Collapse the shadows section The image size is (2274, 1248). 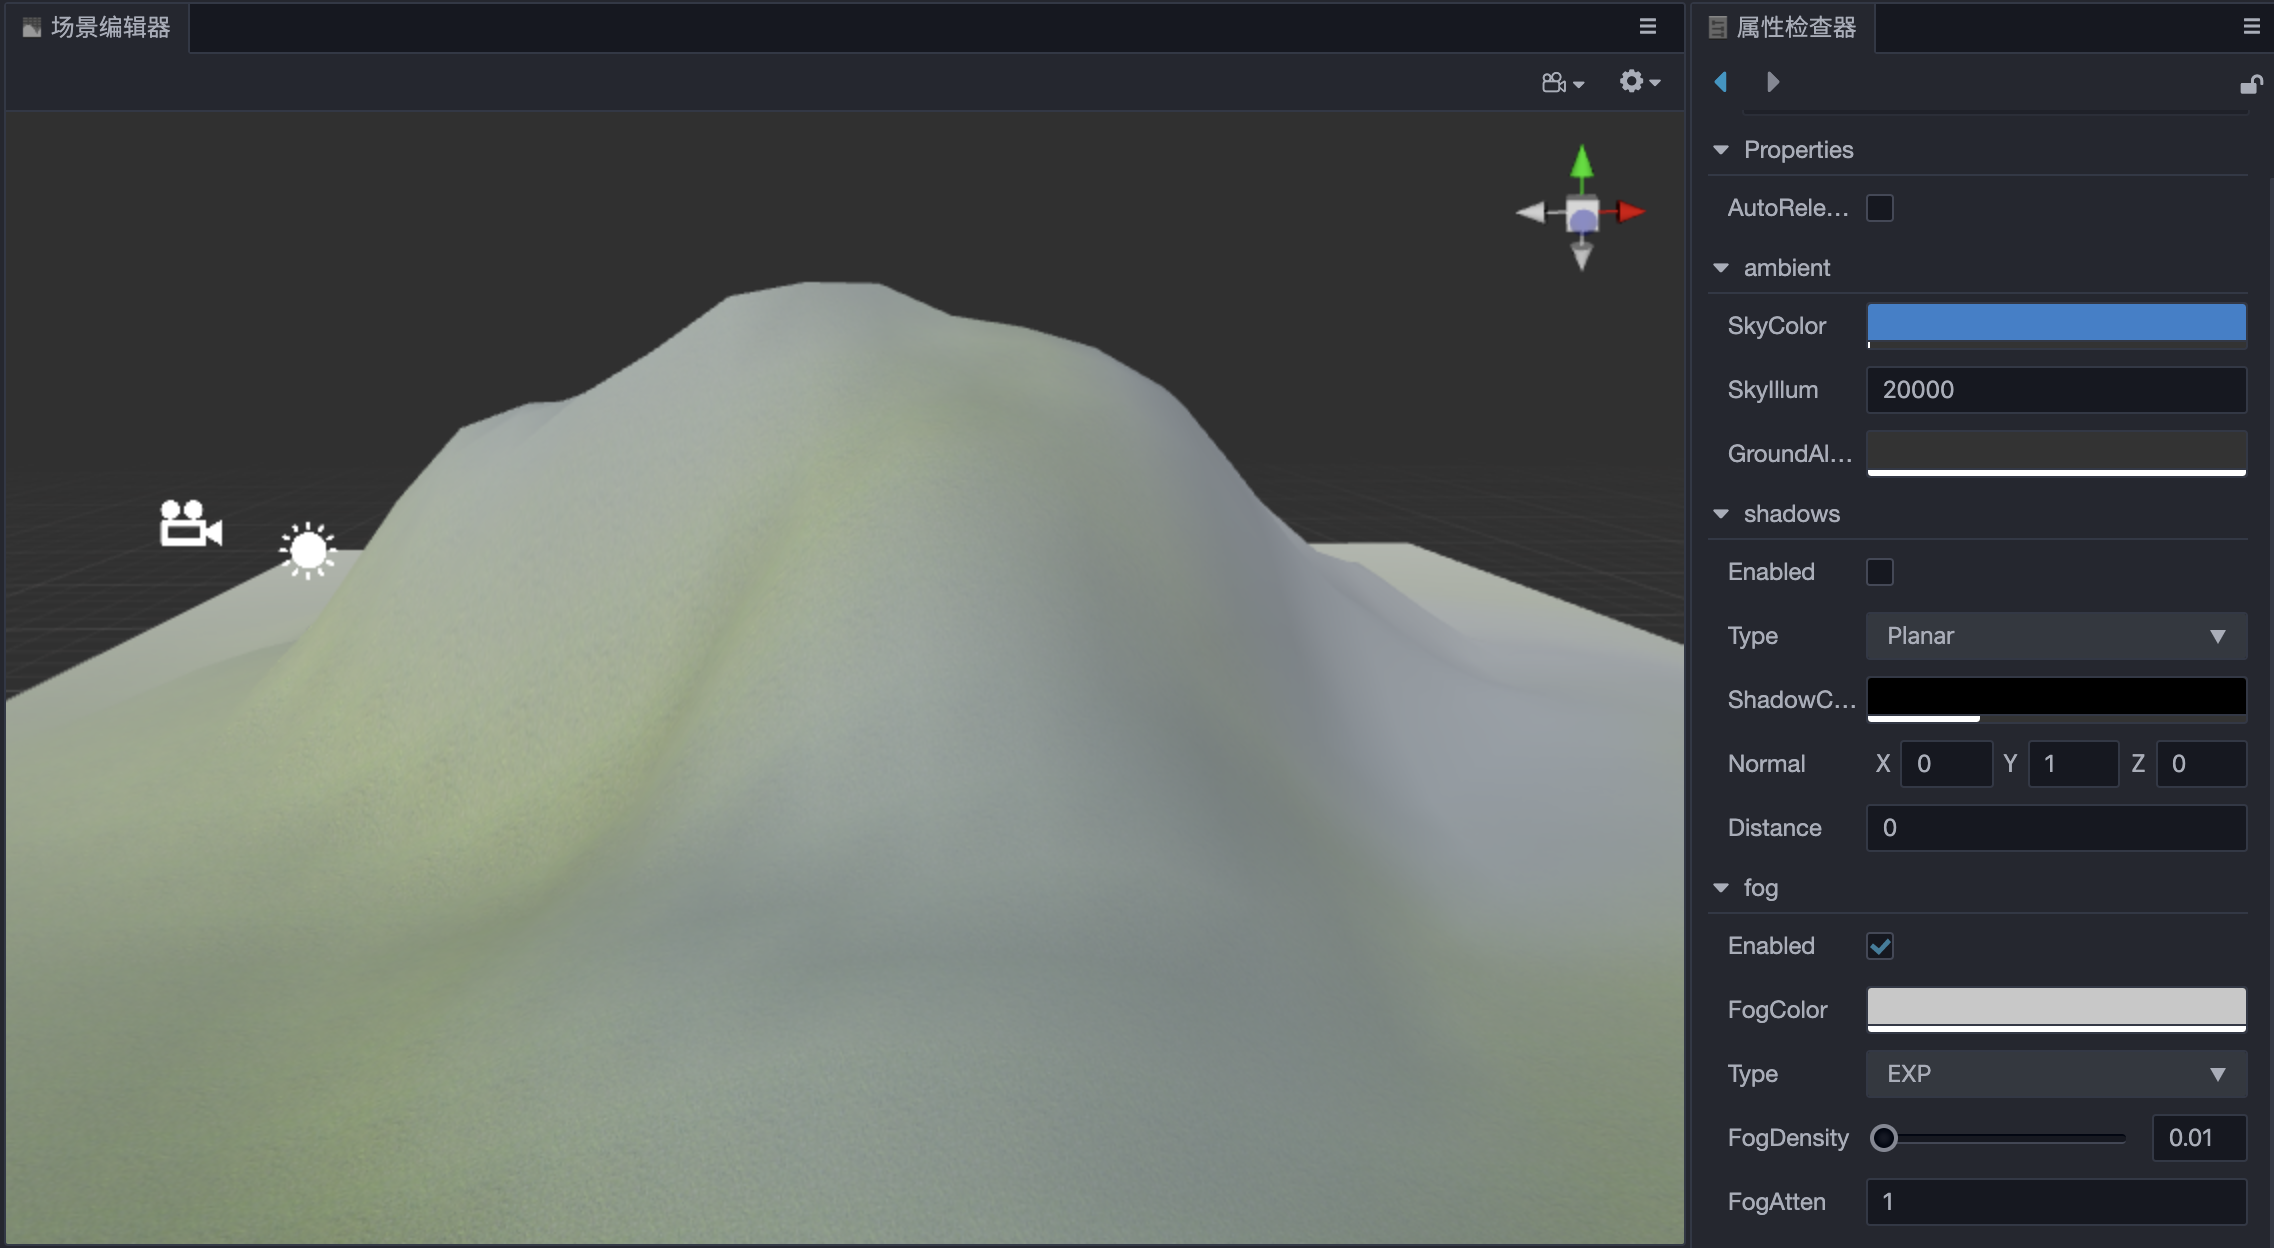[1721, 514]
